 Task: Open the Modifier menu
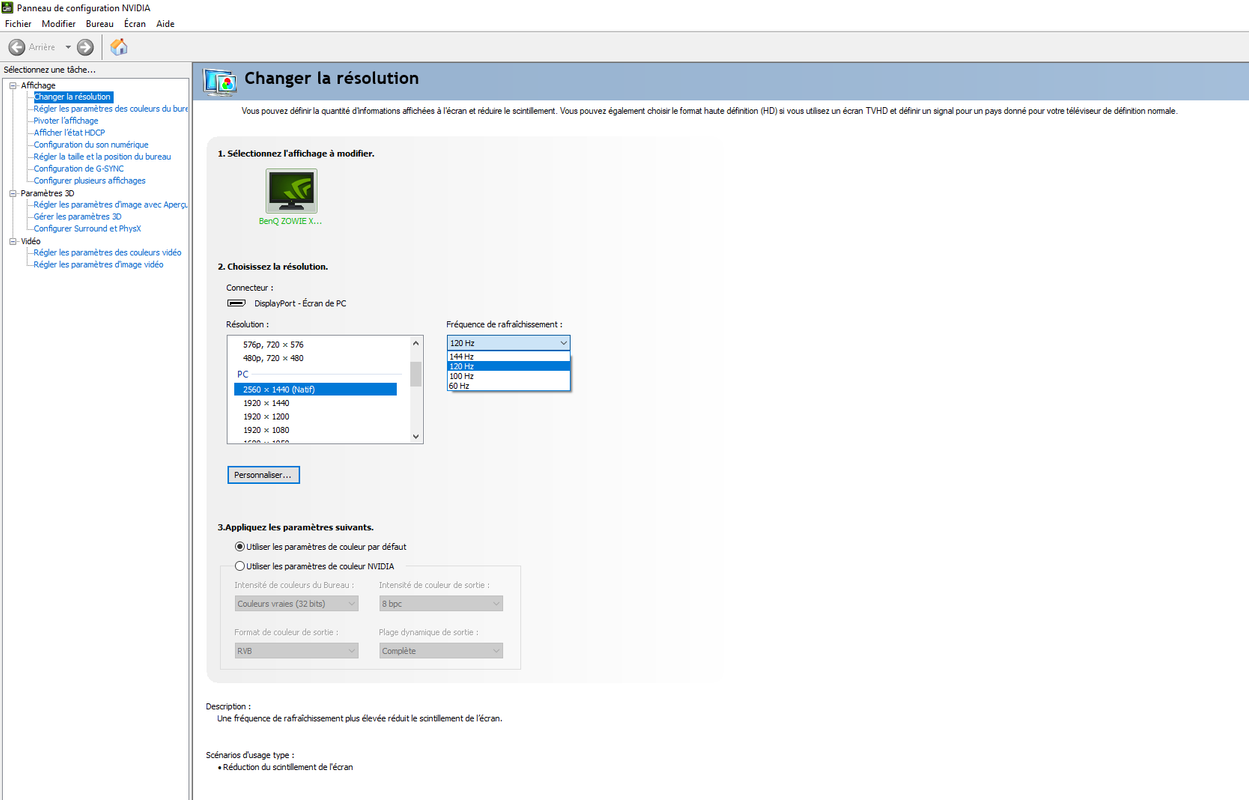[58, 24]
